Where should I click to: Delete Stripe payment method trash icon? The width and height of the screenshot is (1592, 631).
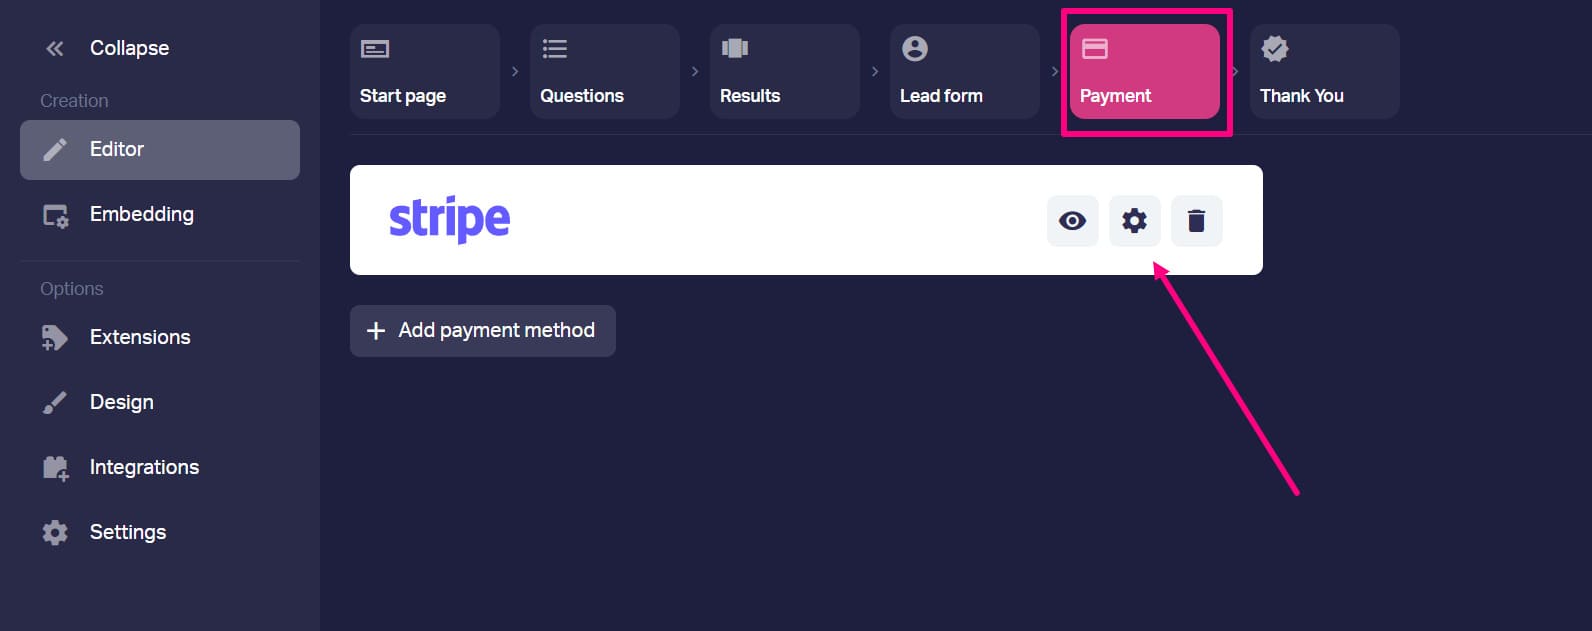point(1197,221)
